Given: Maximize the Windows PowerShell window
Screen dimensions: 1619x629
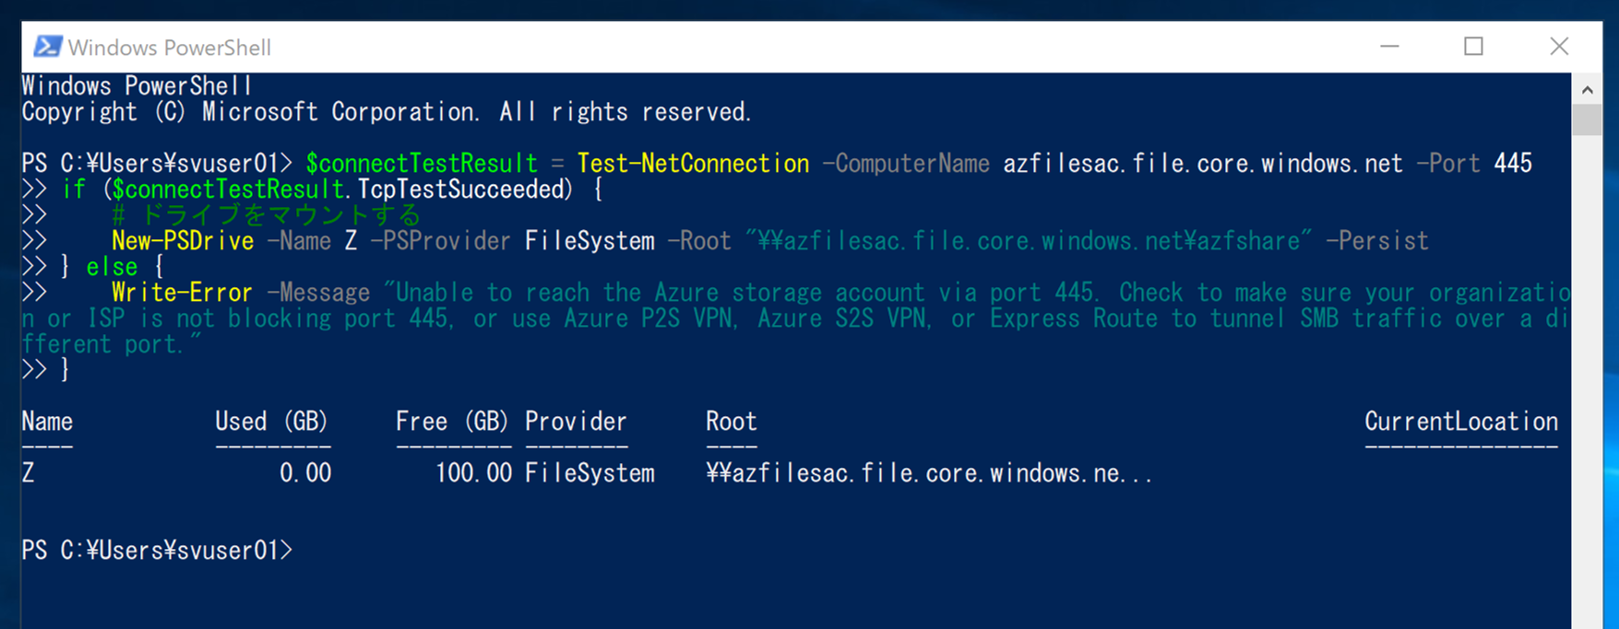Looking at the screenshot, I should [x=1473, y=46].
